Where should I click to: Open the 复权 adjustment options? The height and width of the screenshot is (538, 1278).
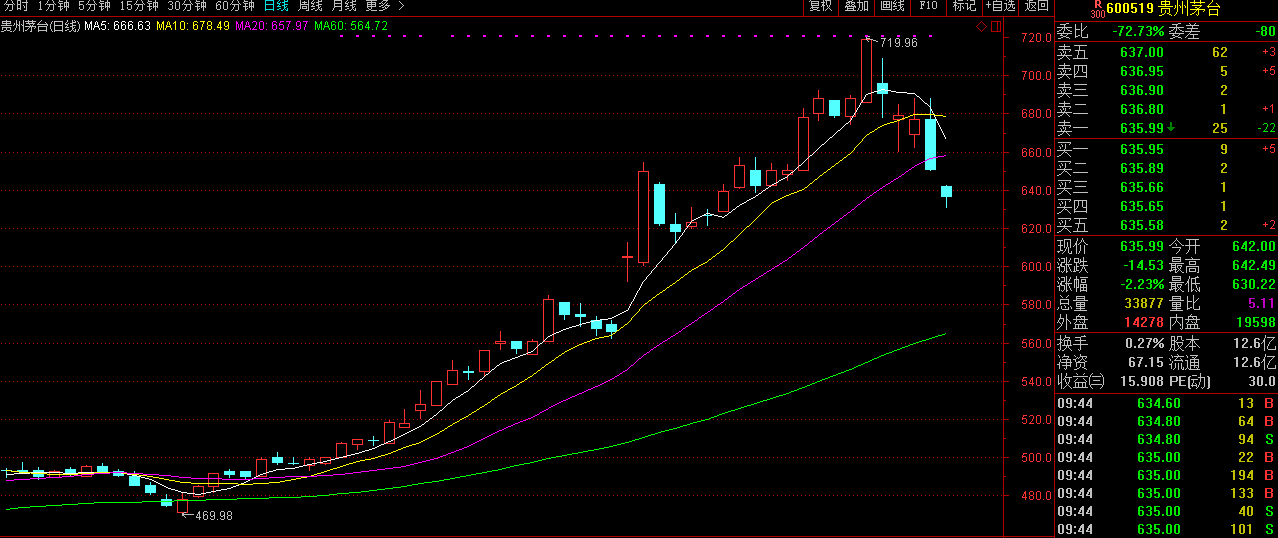point(820,6)
